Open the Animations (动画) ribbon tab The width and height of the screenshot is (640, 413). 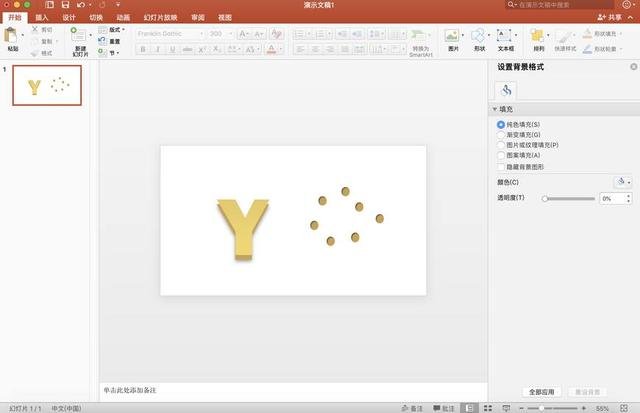tap(122, 17)
